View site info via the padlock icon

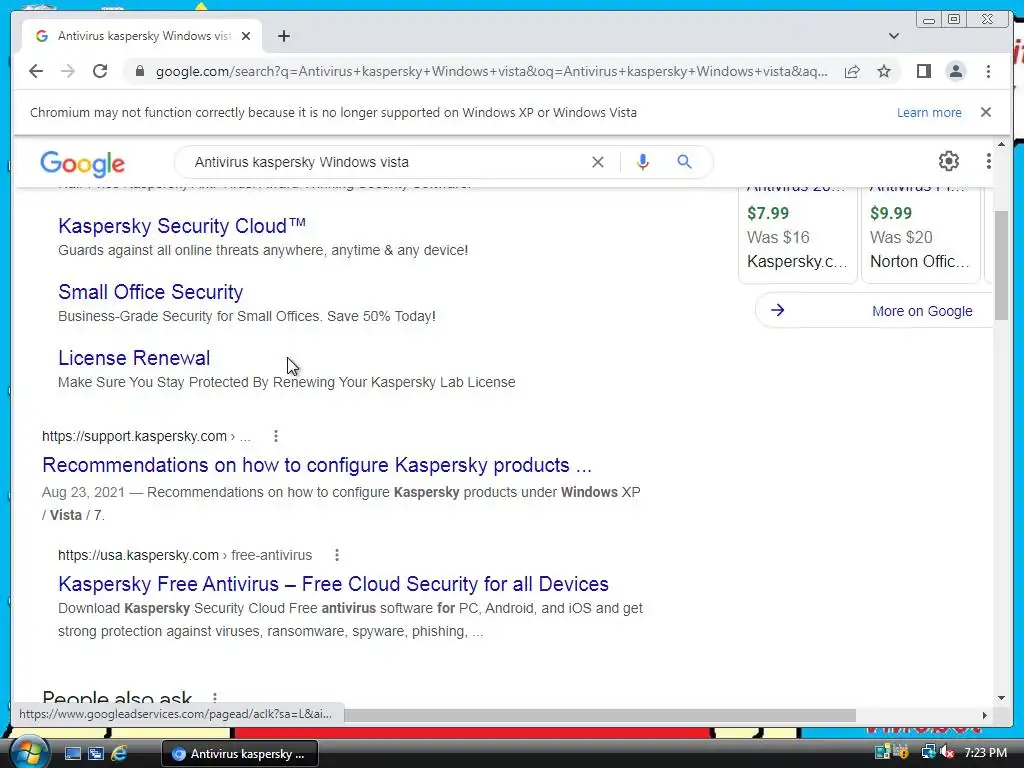(139, 71)
